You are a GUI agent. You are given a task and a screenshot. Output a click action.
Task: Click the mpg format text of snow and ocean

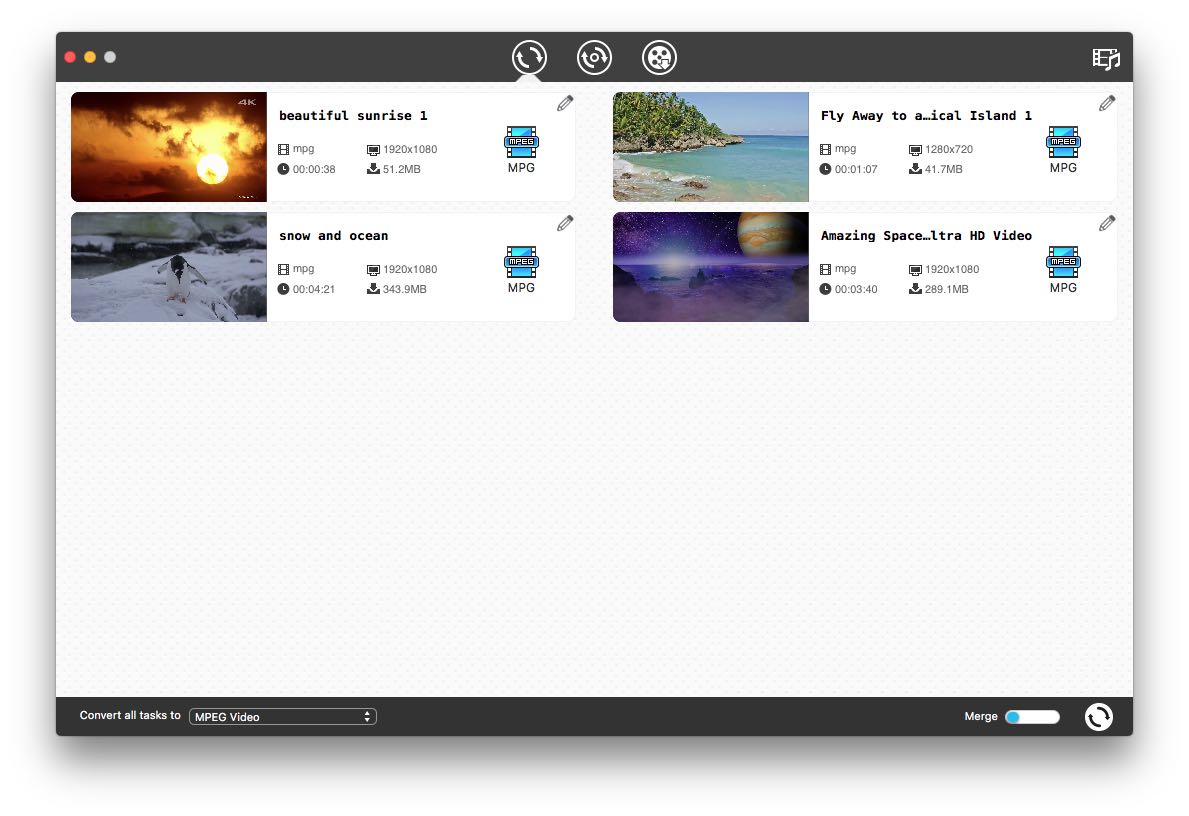click(303, 268)
